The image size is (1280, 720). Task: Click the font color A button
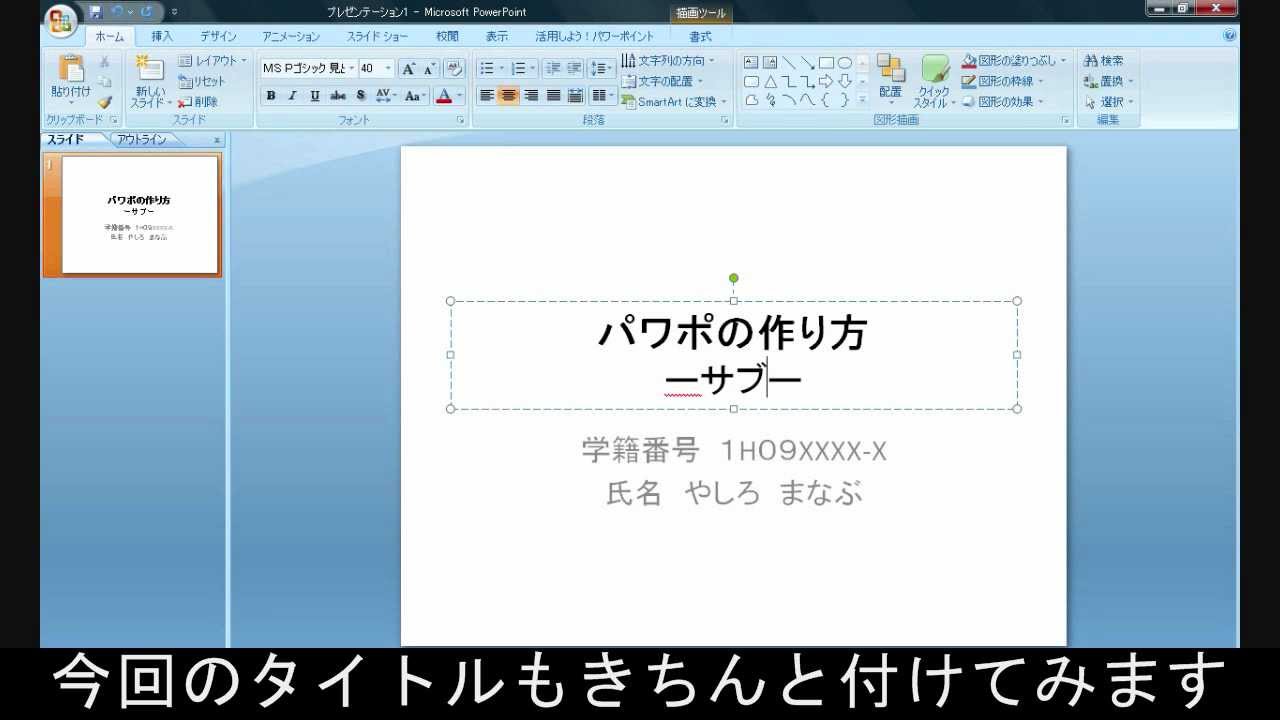point(444,96)
